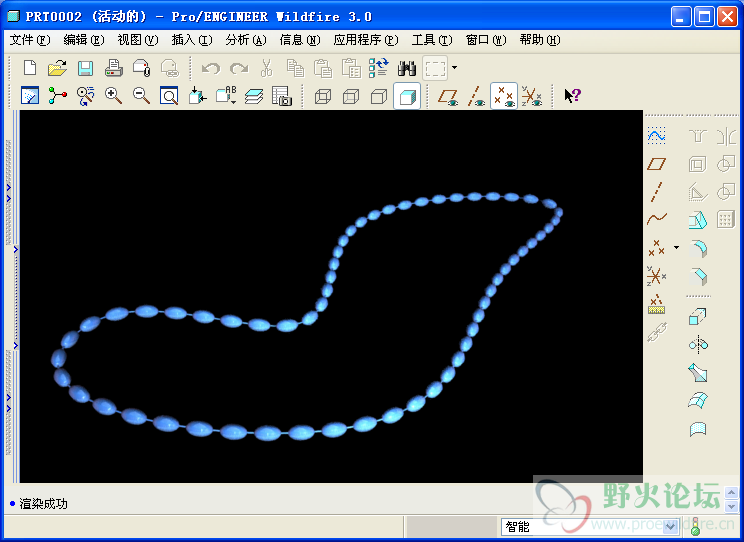This screenshot has height=542, width=744.
Task: Click the Variable Section Sweep tool
Action: (x=698, y=373)
